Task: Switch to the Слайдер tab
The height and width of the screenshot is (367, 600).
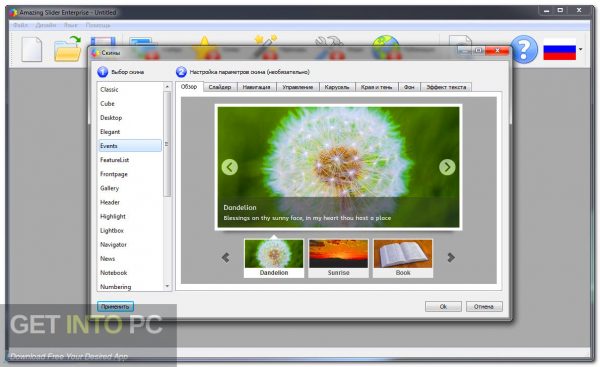Action: coord(220,87)
